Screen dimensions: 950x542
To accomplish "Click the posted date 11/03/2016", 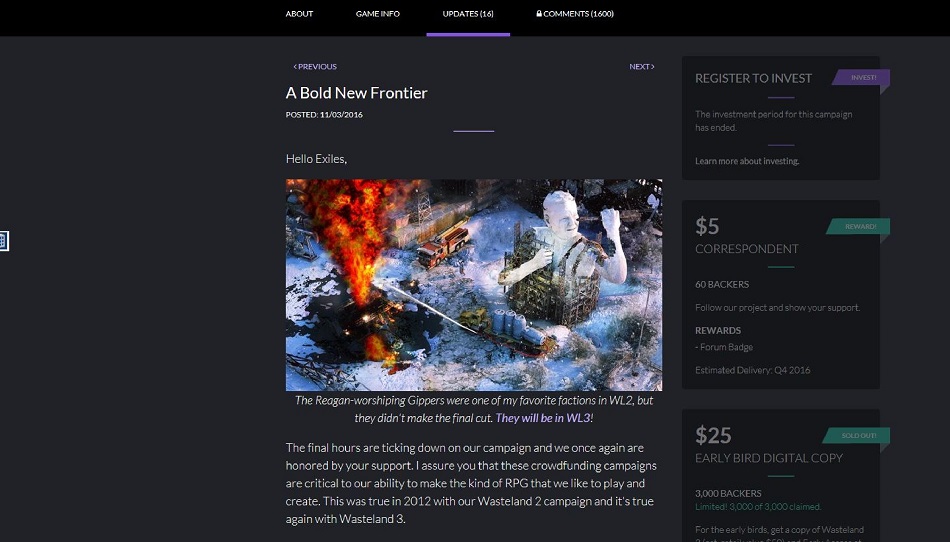I will tap(341, 114).
